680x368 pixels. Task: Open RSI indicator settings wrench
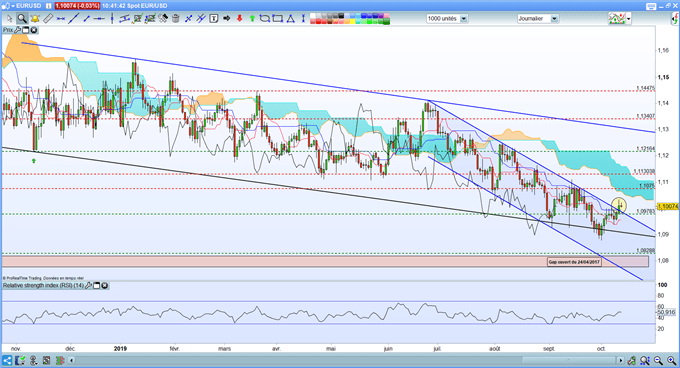(x=88, y=286)
